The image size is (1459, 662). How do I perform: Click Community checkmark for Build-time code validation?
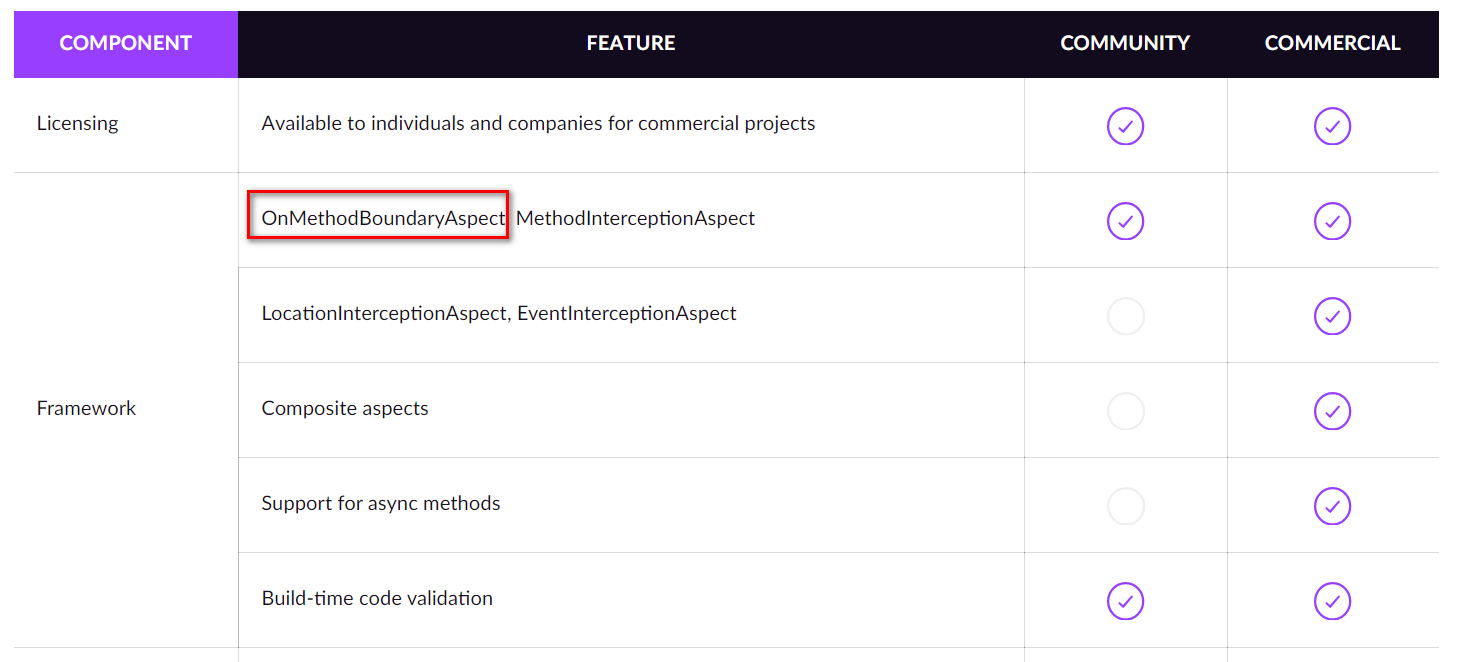(x=1125, y=601)
